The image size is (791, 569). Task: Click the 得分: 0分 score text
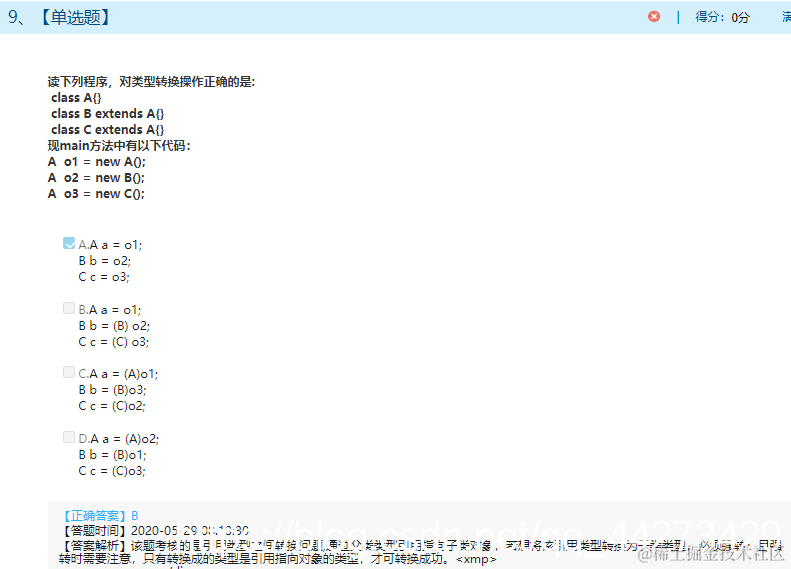[722, 17]
